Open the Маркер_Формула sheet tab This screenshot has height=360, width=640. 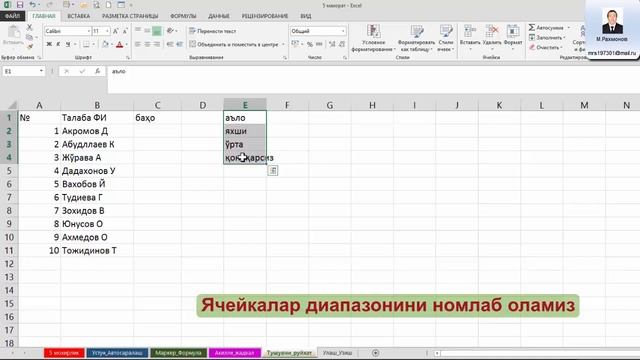[x=178, y=353]
